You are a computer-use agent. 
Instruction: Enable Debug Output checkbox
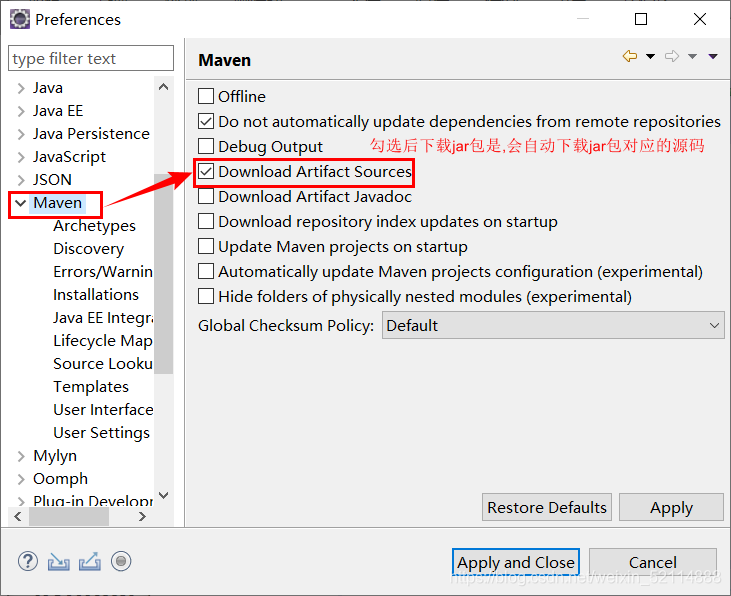(x=206, y=146)
